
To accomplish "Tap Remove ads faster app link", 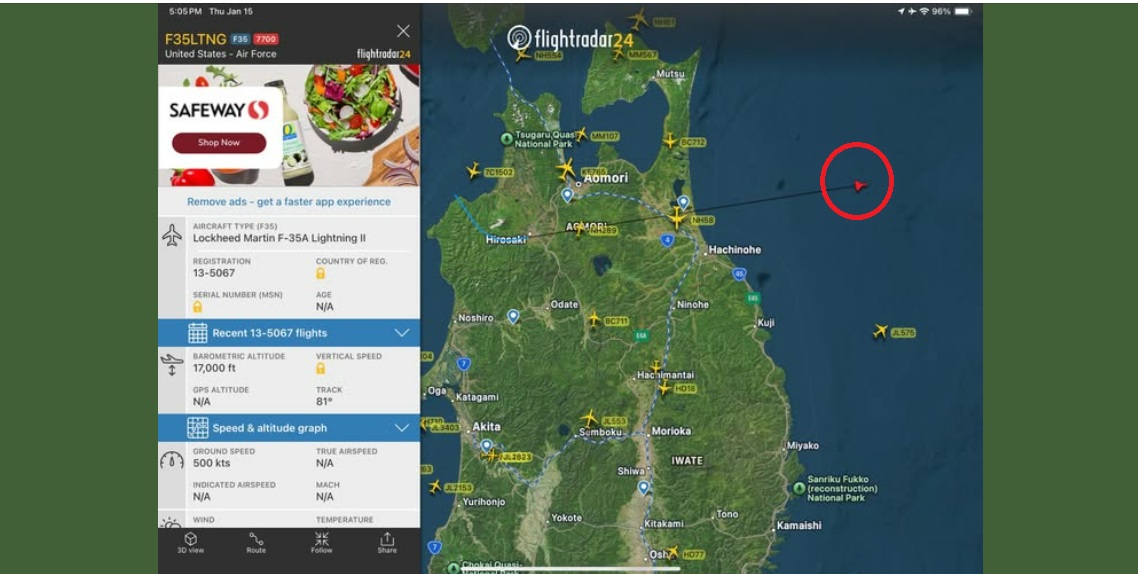I will (x=289, y=202).
